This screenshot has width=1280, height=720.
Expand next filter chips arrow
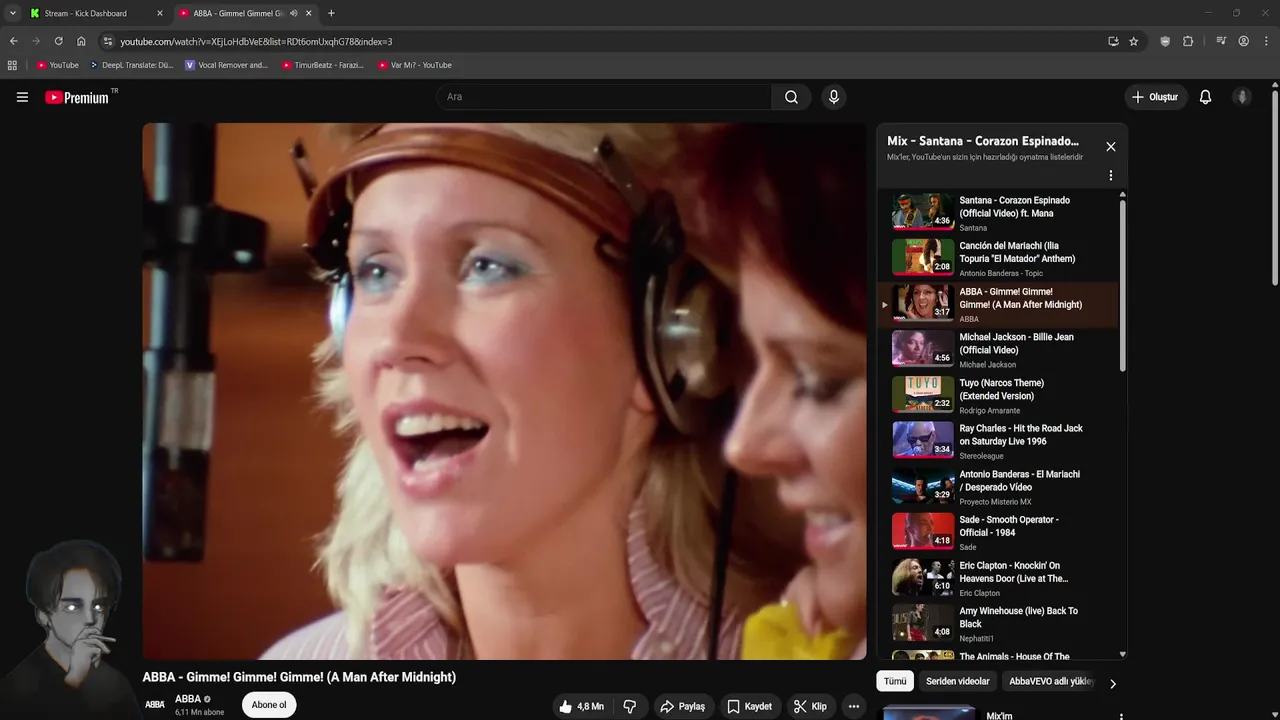tap(1113, 683)
